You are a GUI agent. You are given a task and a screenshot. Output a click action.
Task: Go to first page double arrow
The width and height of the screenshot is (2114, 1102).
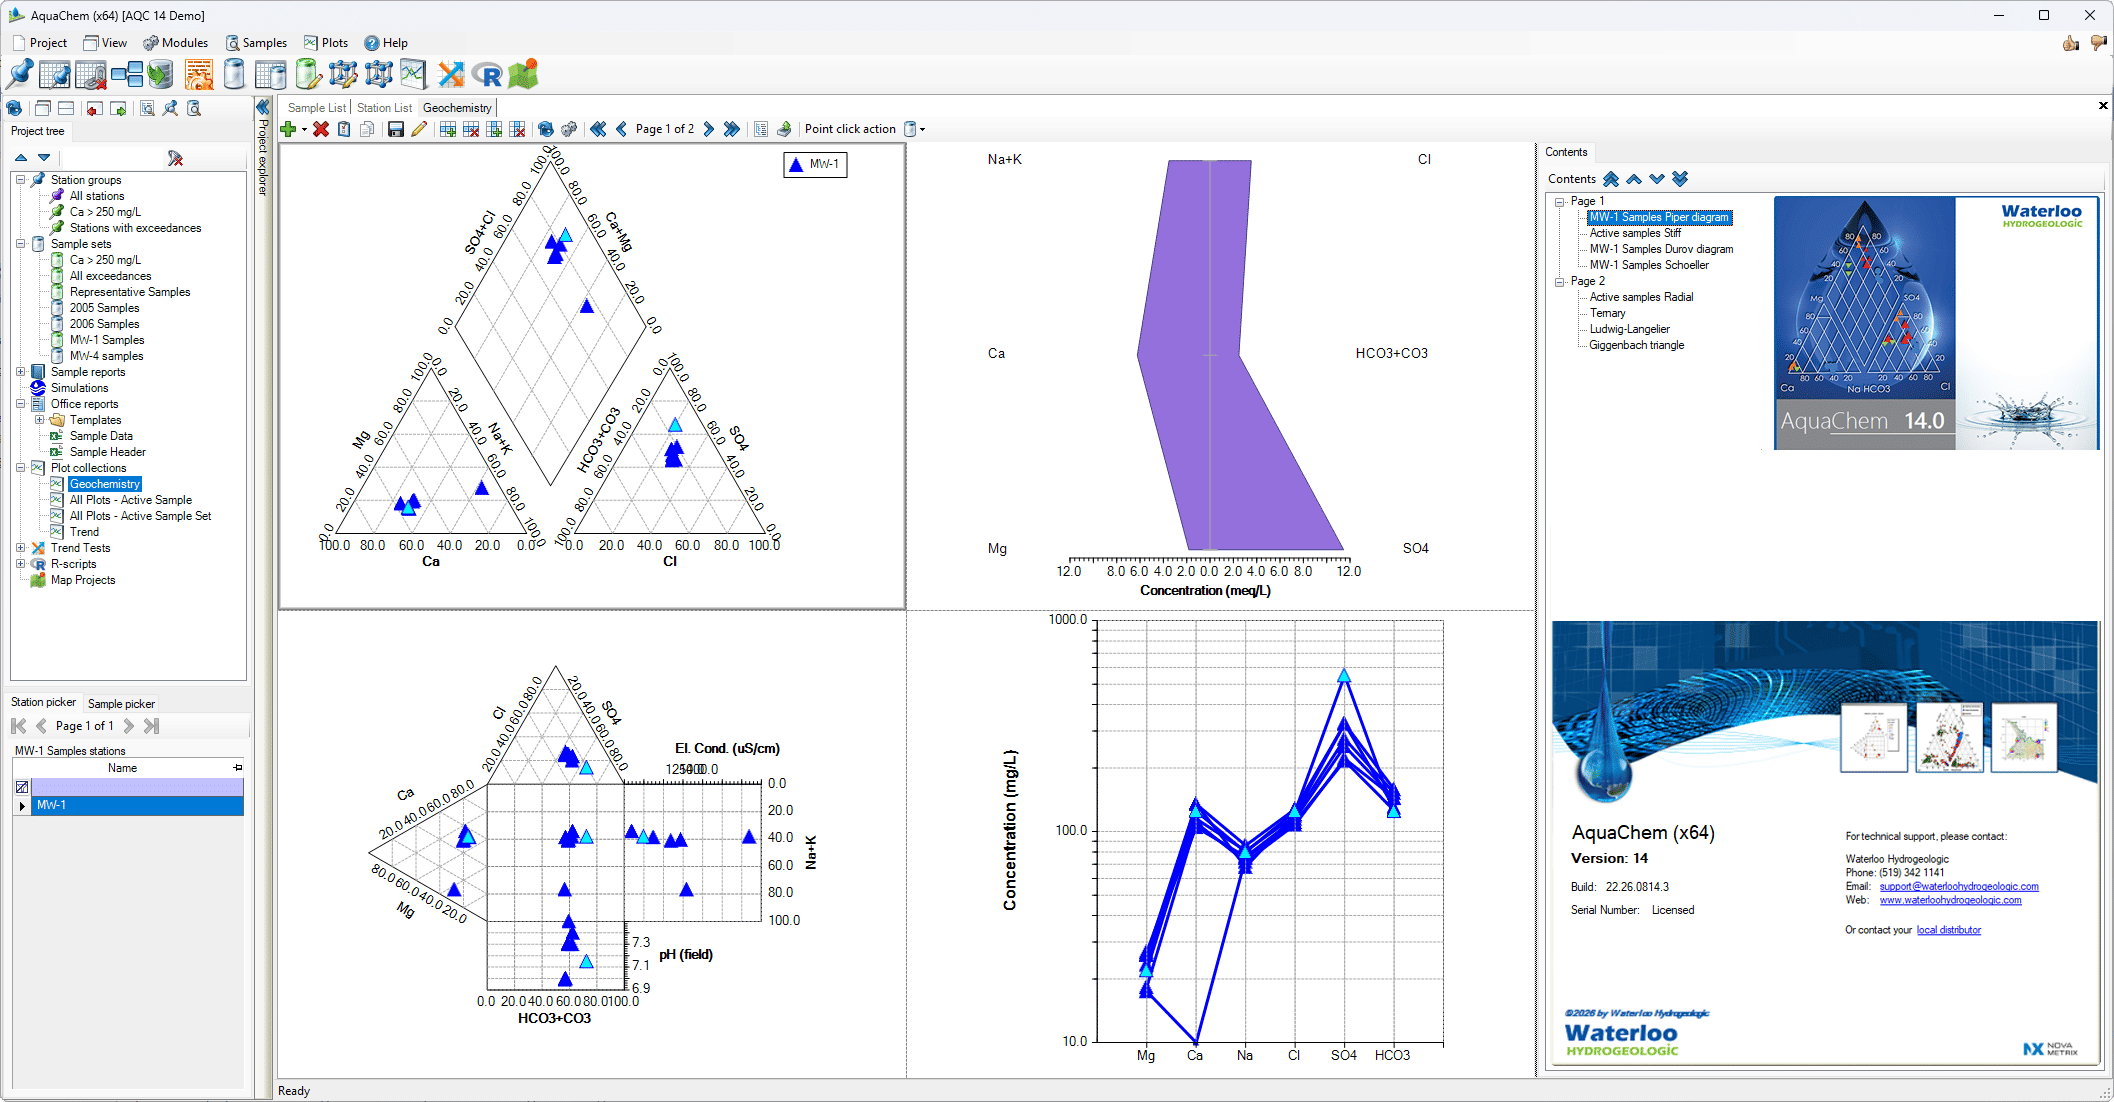pyautogui.click(x=598, y=129)
